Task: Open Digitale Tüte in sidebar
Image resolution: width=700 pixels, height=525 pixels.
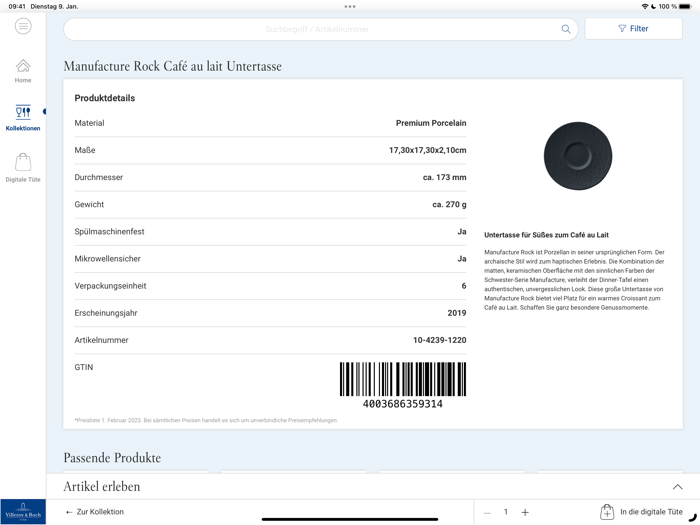Action: click(x=23, y=168)
